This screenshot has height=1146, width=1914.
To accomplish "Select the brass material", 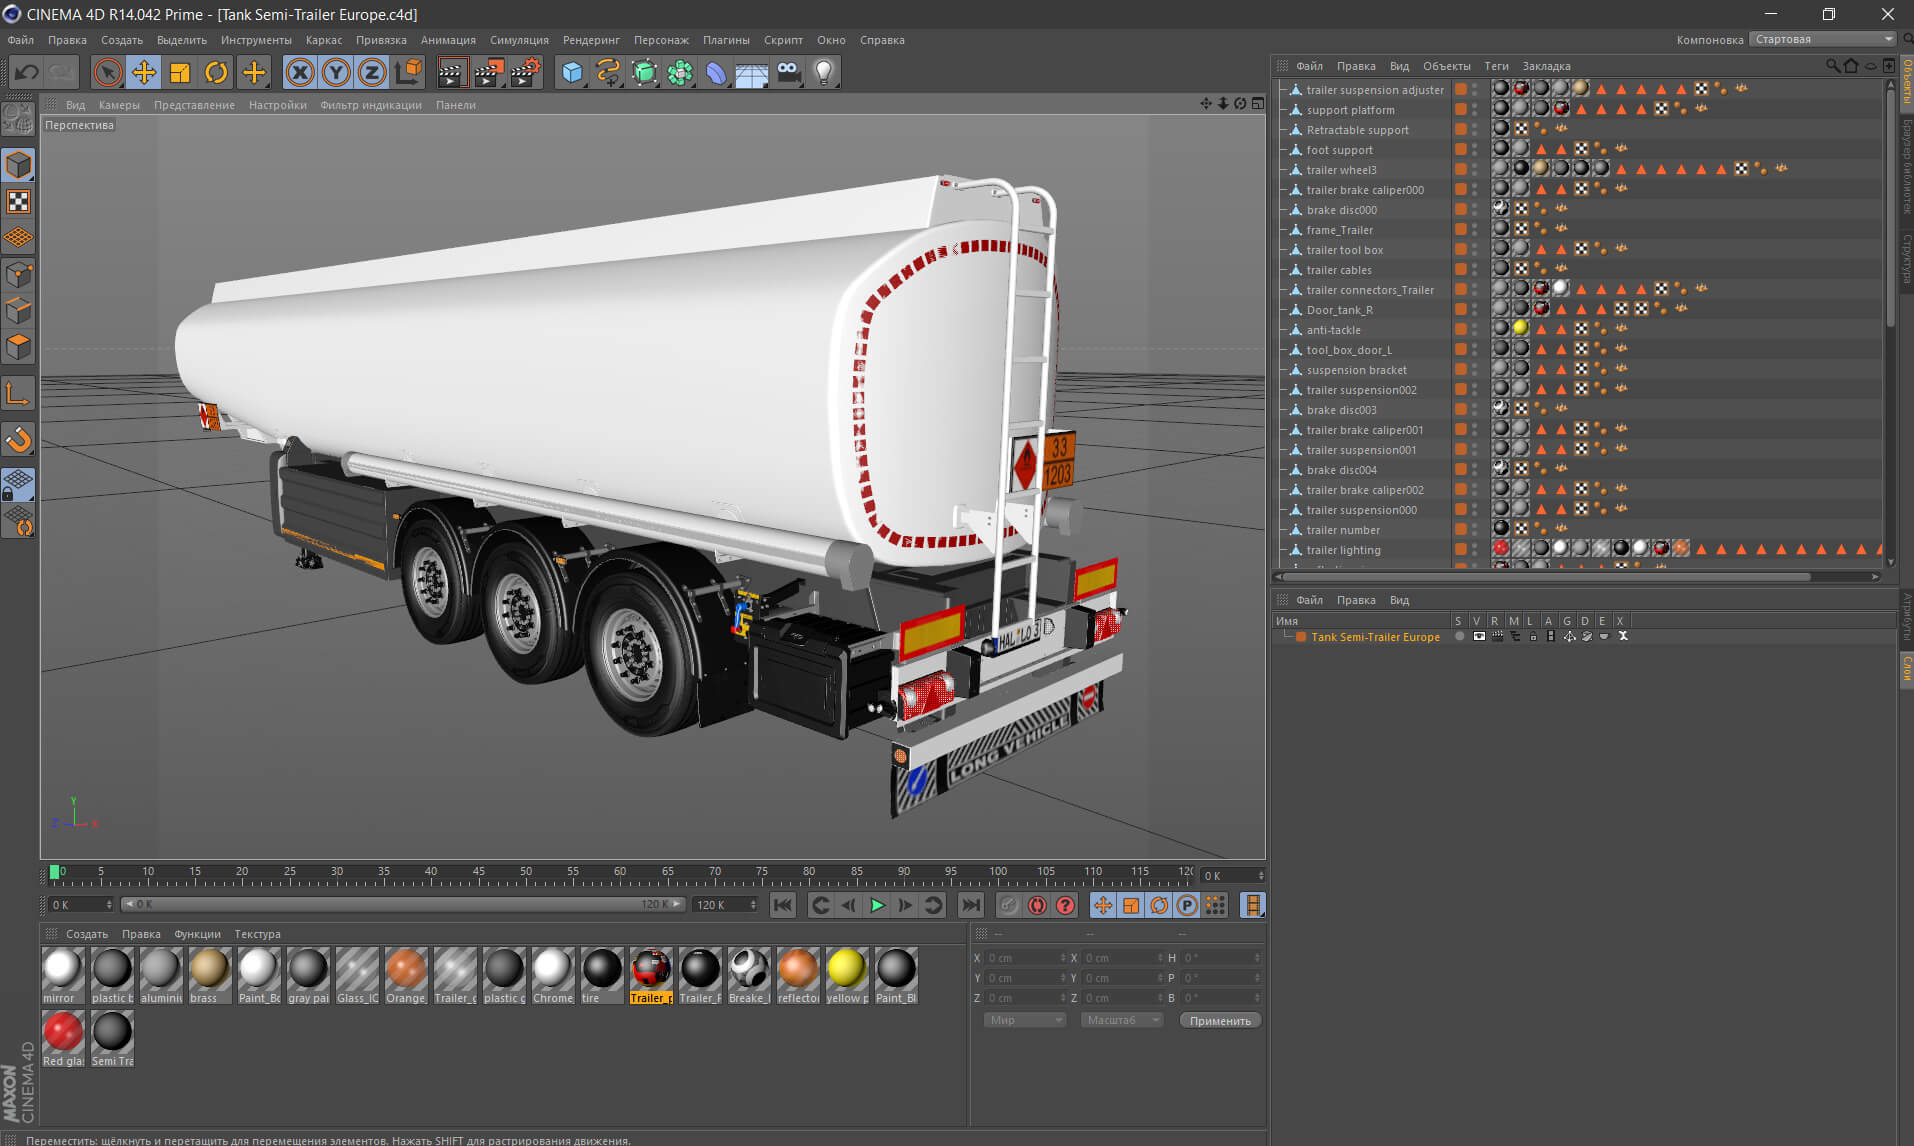I will [209, 975].
